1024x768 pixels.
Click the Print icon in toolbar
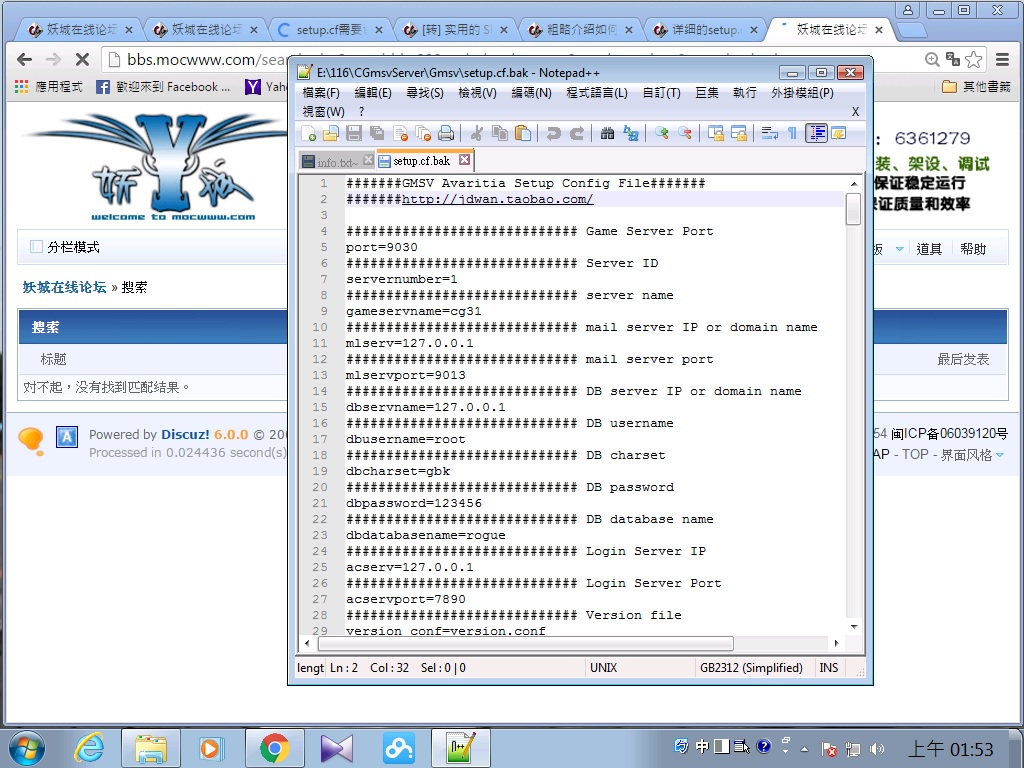click(x=446, y=133)
